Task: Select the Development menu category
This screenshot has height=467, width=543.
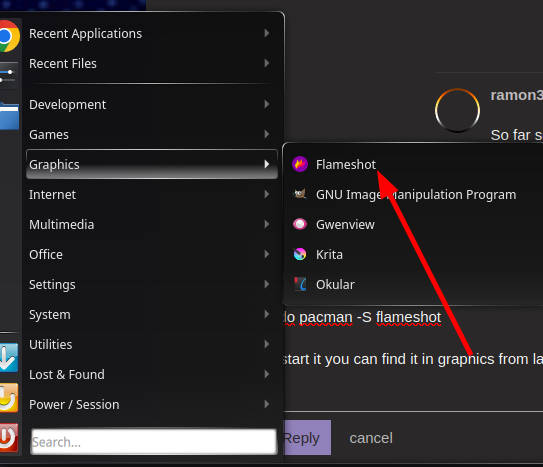Action: (x=152, y=105)
